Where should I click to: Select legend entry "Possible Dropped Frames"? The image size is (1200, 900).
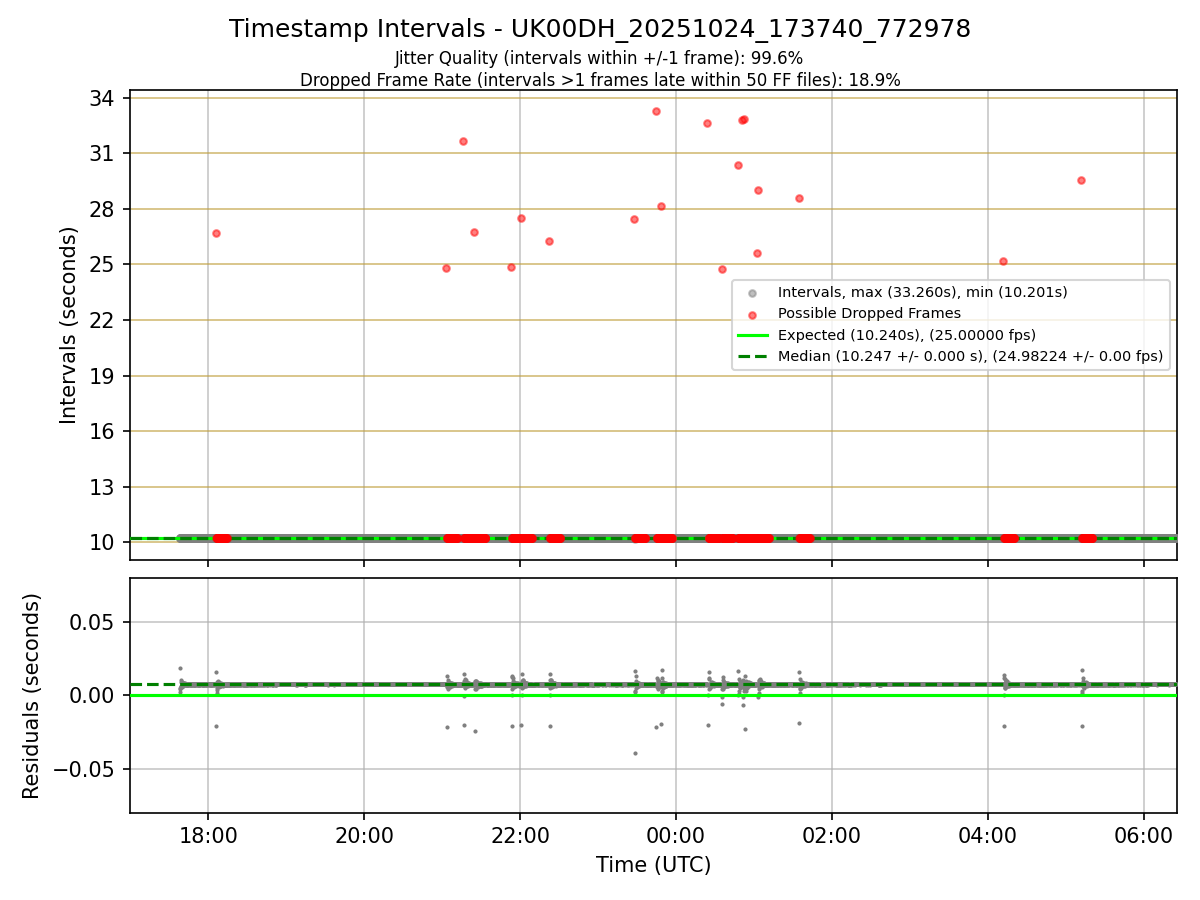point(869,313)
